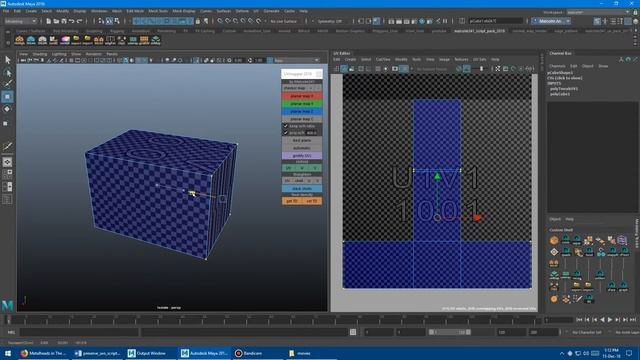Screen dimensions: 640x360
Task: Click the green planar map Y button
Action: click(x=302, y=104)
